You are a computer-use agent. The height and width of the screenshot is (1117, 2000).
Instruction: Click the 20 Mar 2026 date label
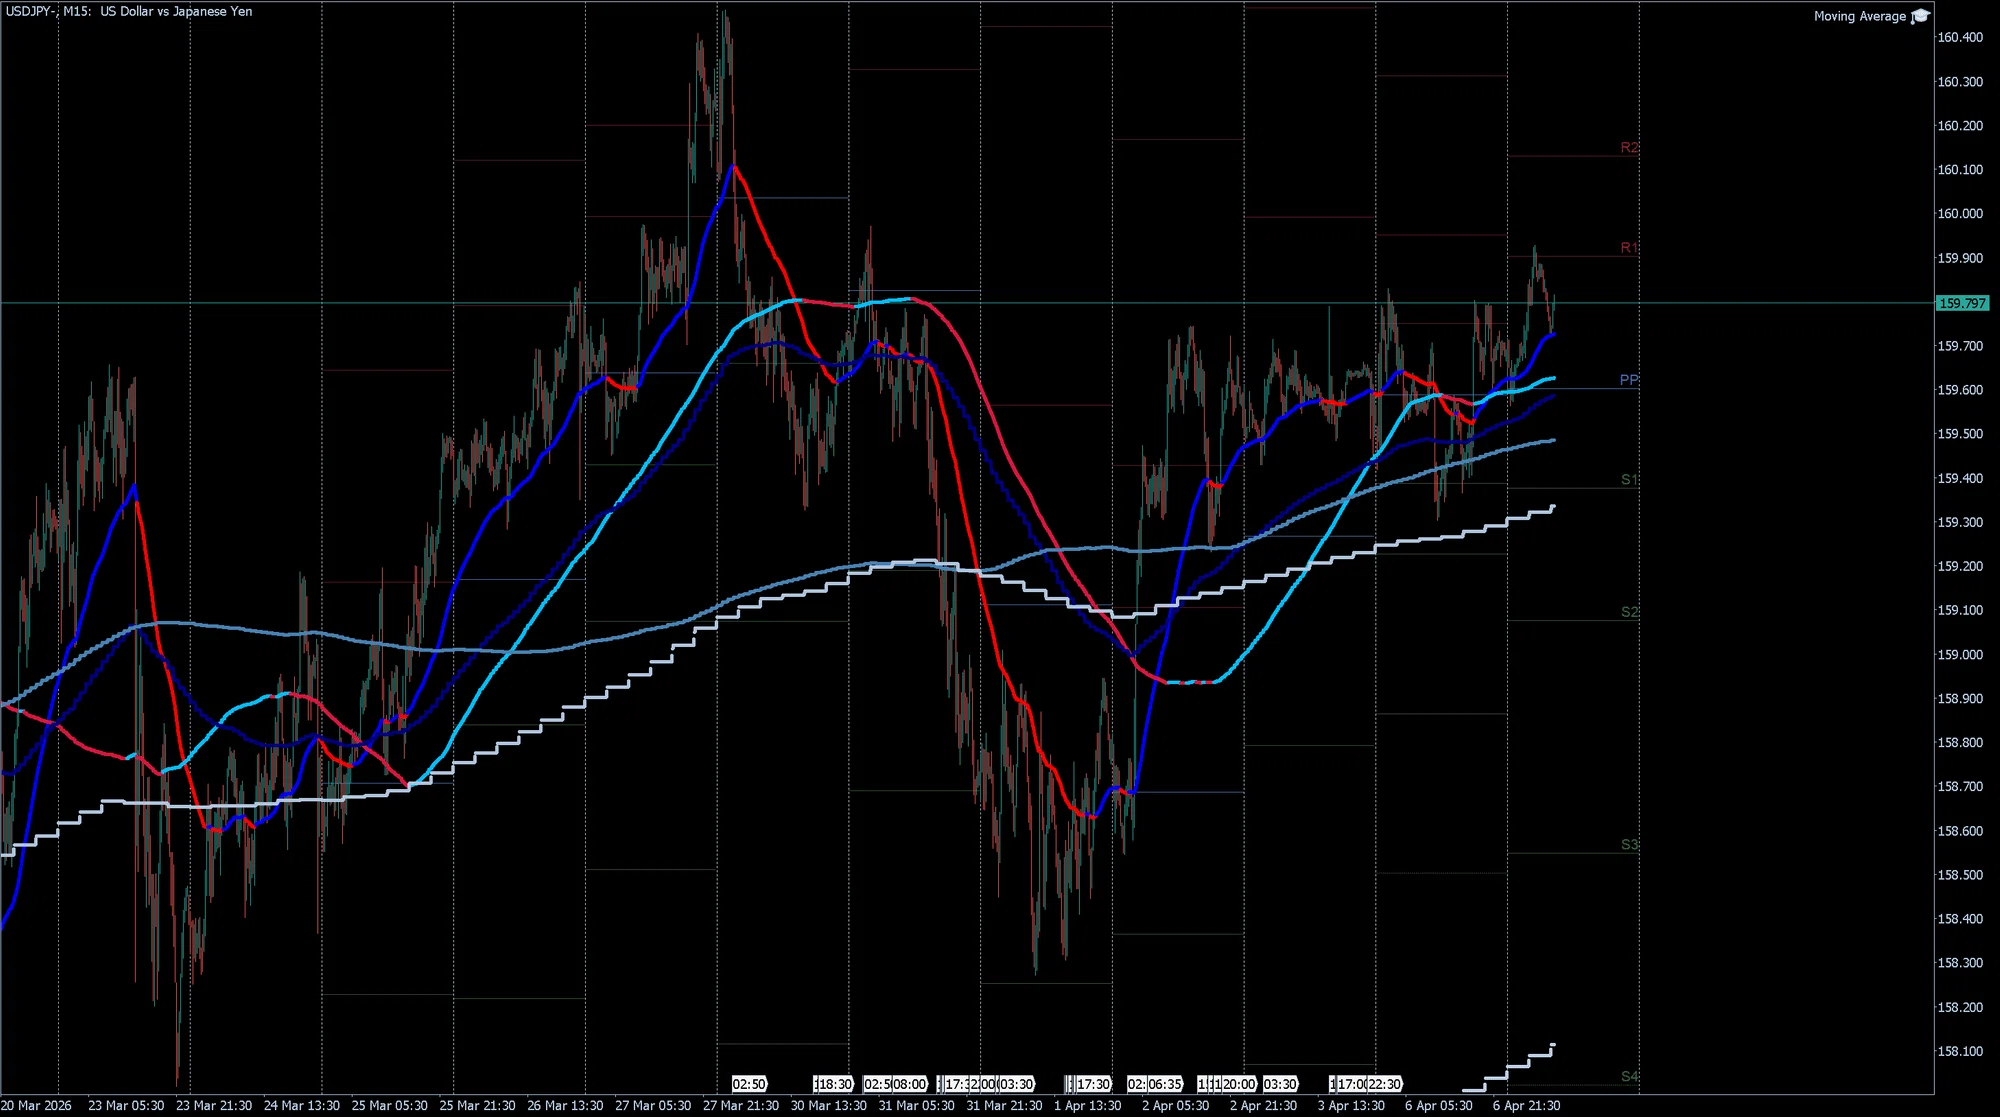[x=36, y=1106]
